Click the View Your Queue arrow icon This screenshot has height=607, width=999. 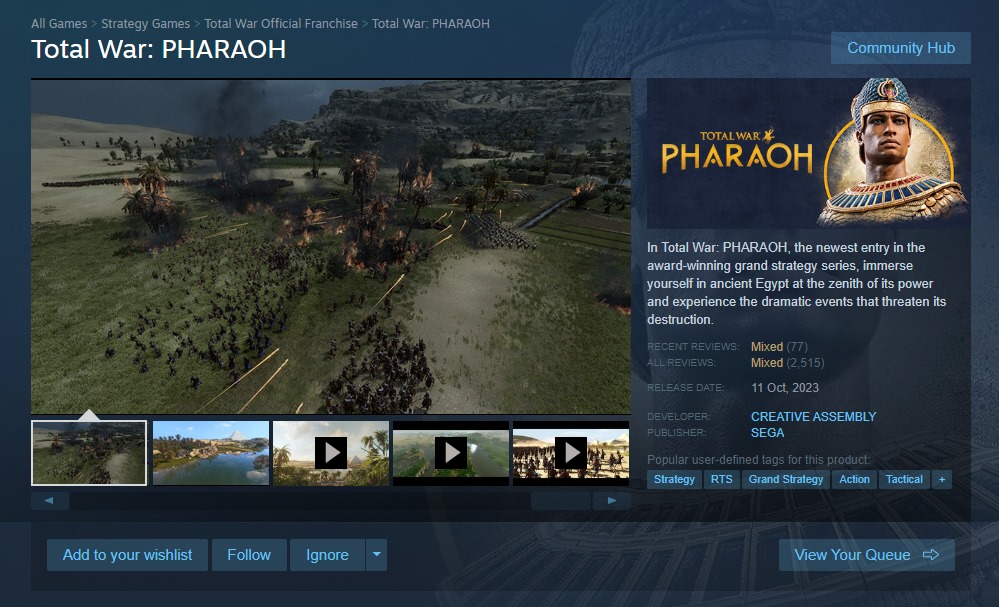(x=931, y=555)
